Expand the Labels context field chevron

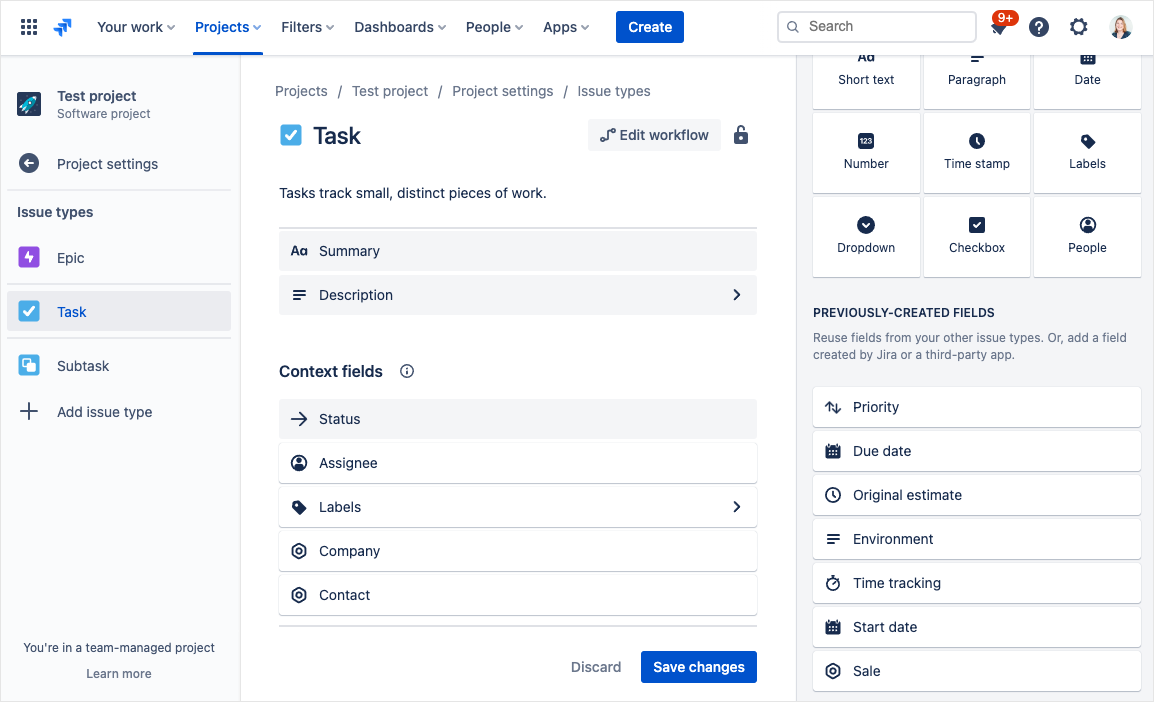click(737, 507)
